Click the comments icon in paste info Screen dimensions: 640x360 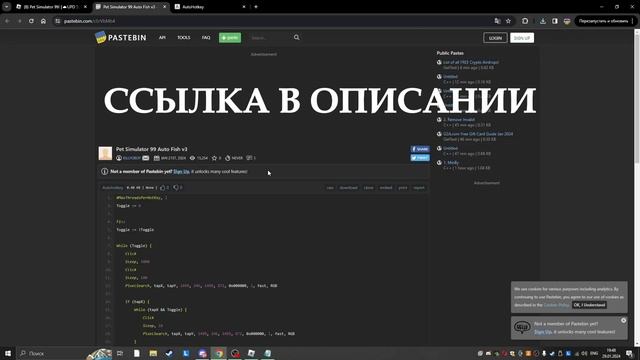[249, 158]
